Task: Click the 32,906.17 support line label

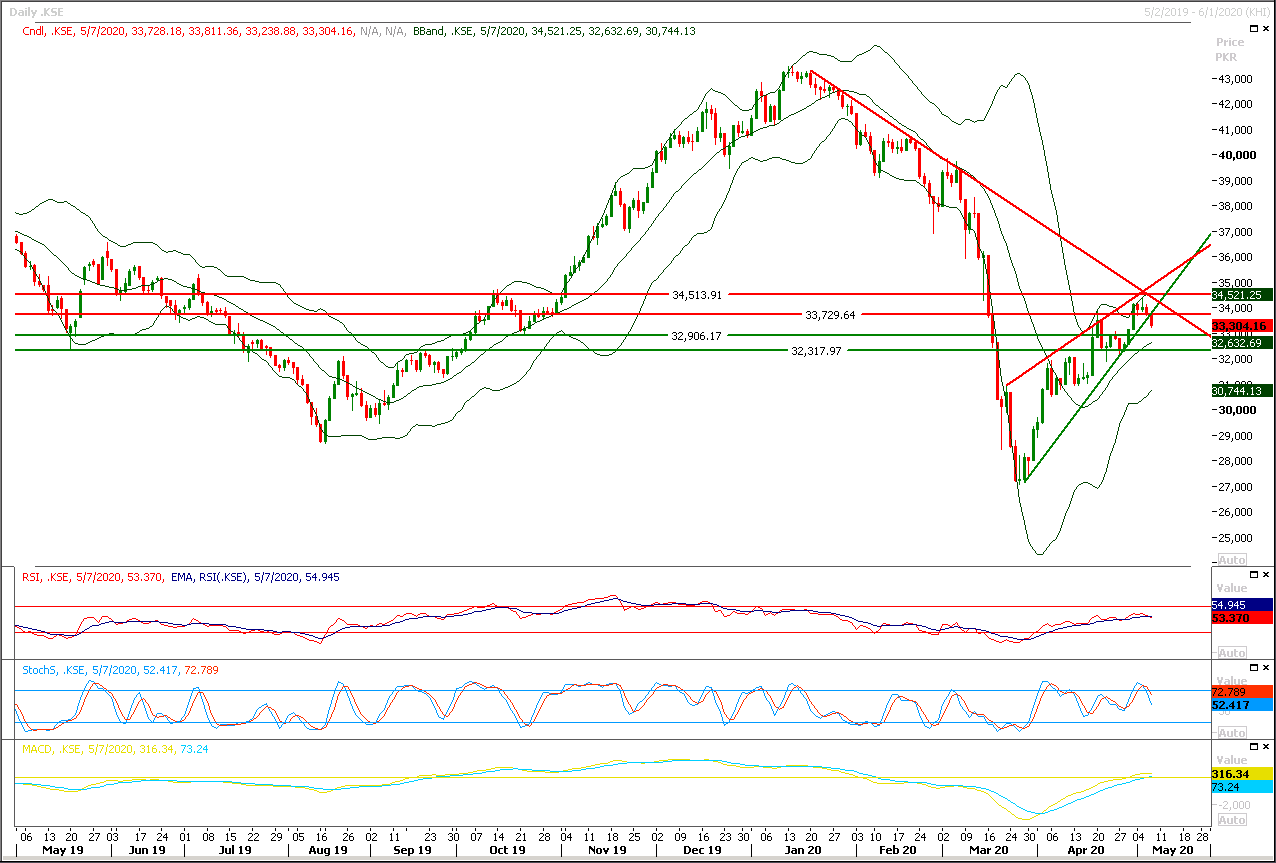Action: 695,336
